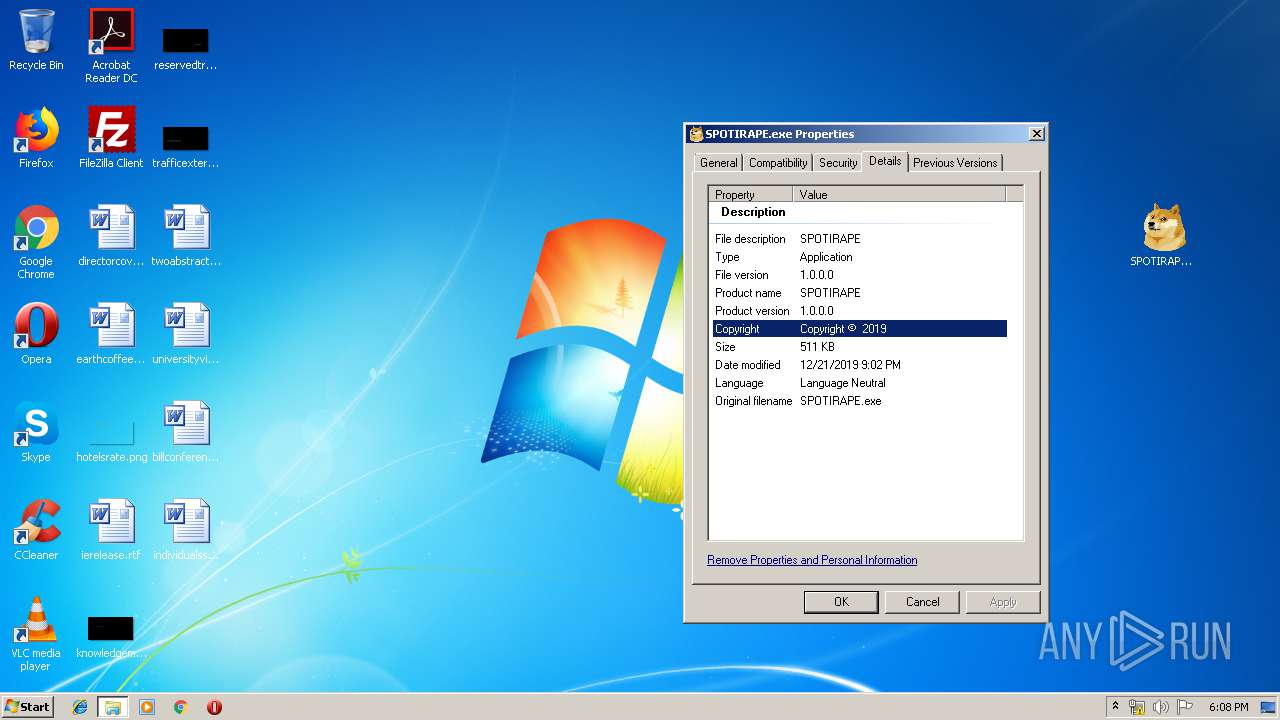Click Cancel in the Properties dialog
1280x720 pixels.
pyautogui.click(x=922, y=602)
